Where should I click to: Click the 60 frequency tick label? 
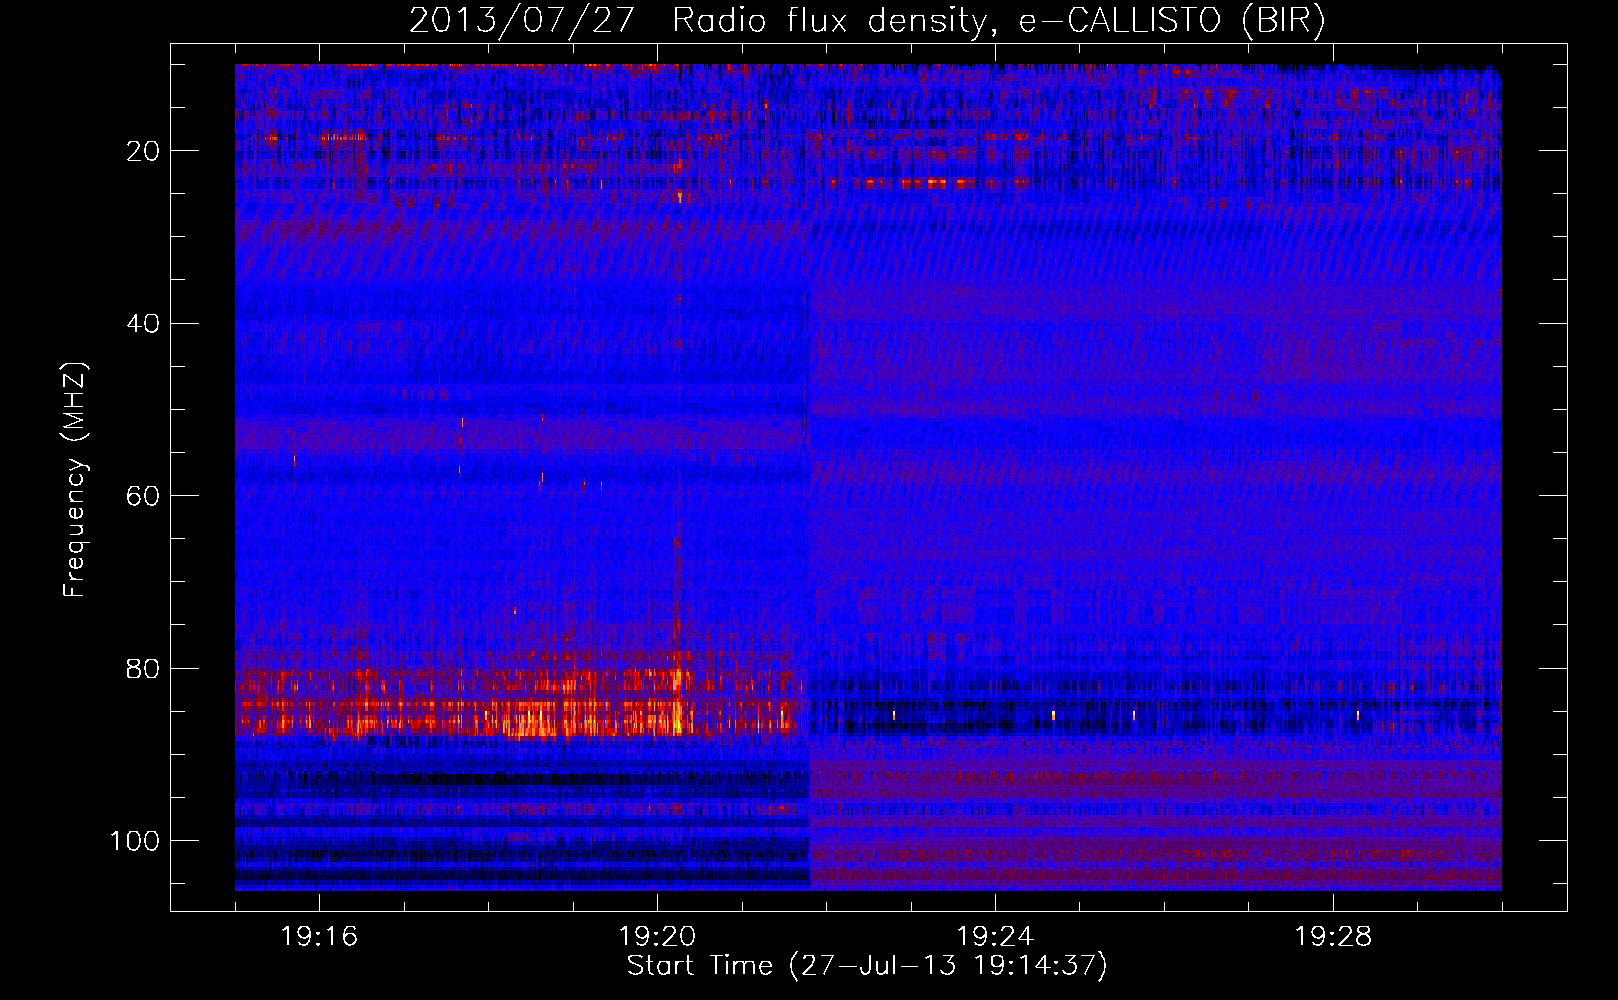[143, 496]
